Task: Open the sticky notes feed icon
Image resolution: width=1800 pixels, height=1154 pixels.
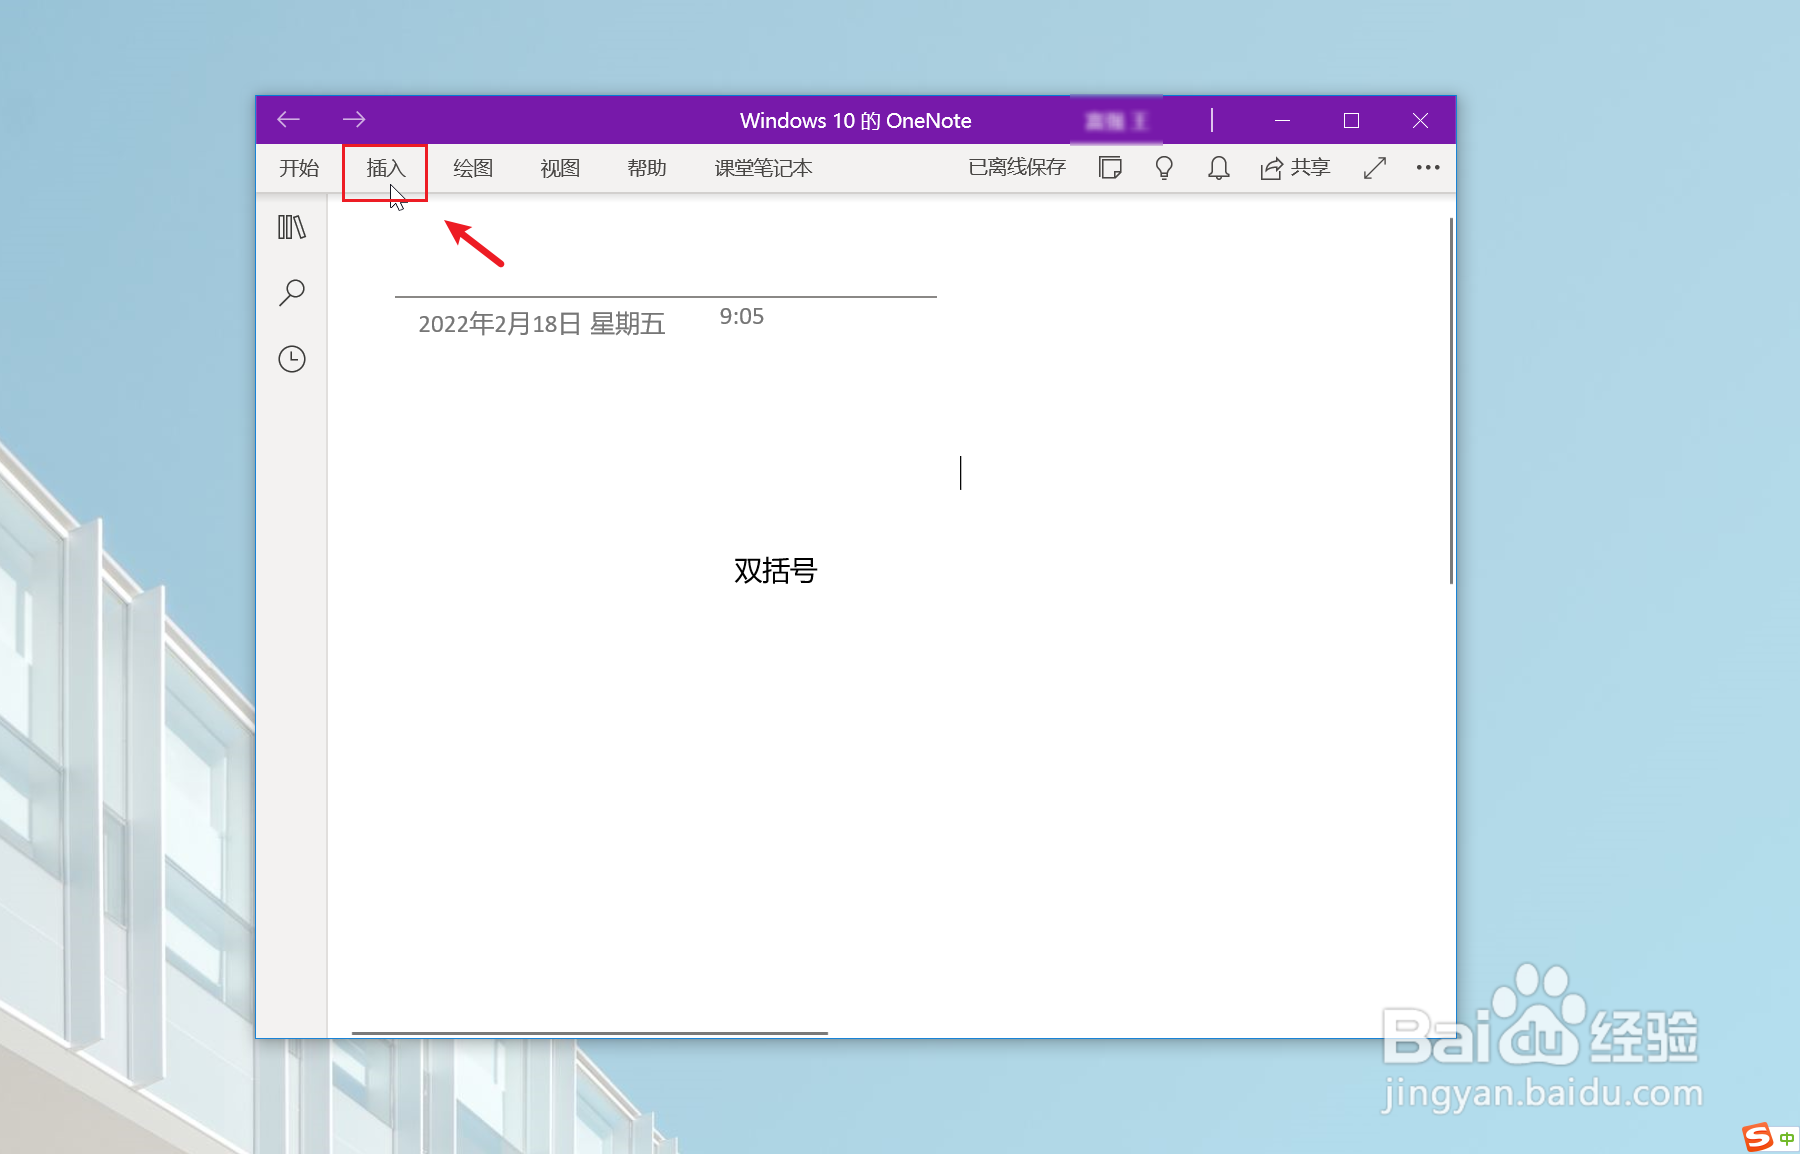Action: pos(1110,168)
